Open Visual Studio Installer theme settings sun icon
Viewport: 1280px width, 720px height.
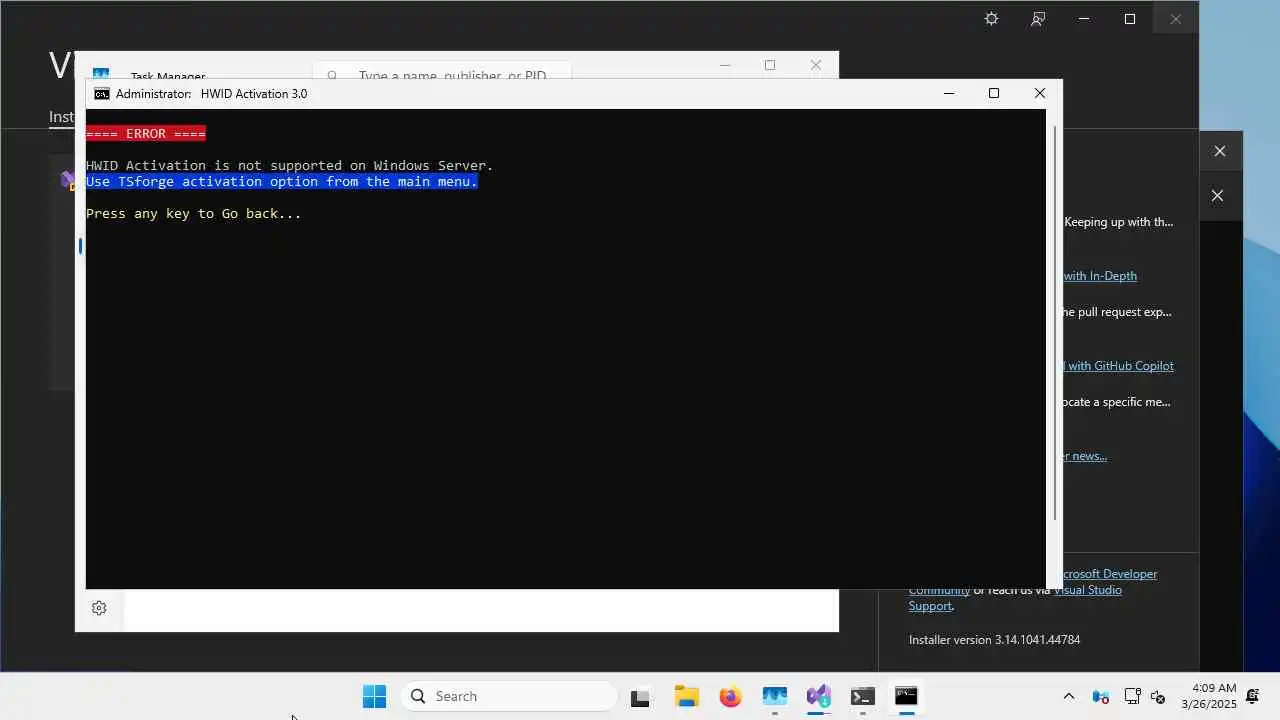click(991, 19)
